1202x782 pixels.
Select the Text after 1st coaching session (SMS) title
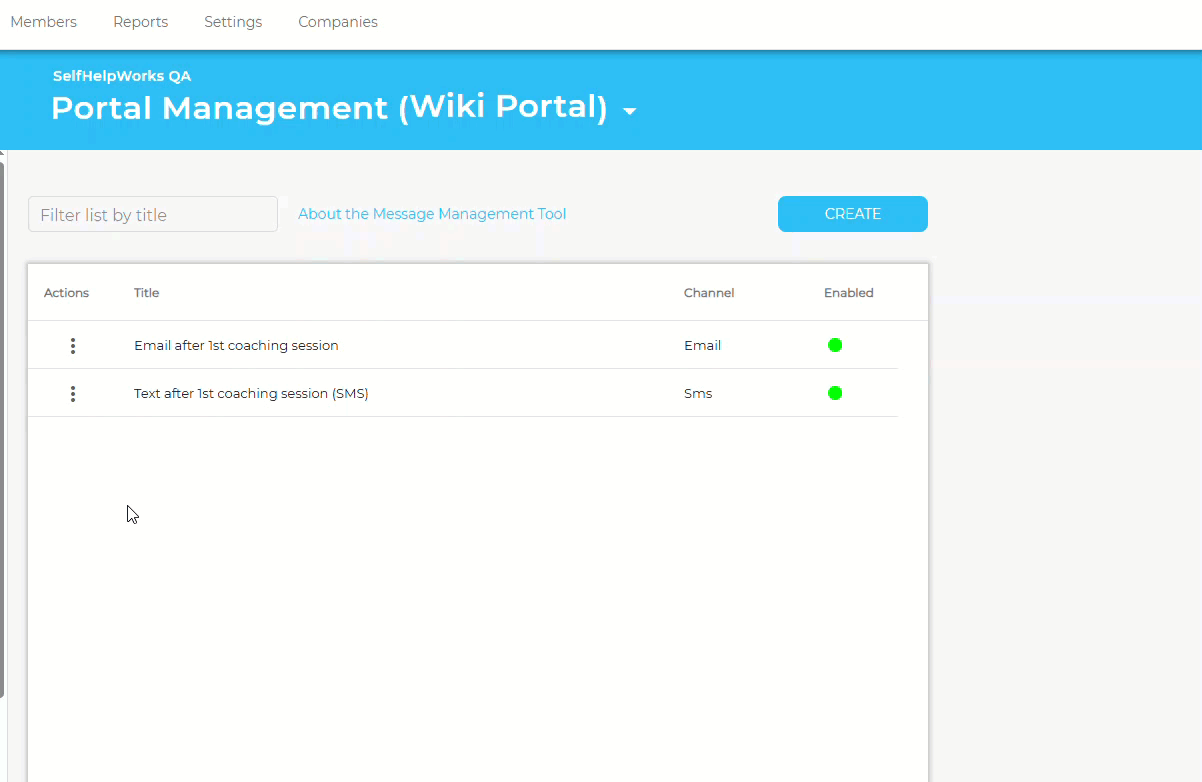tap(251, 394)
